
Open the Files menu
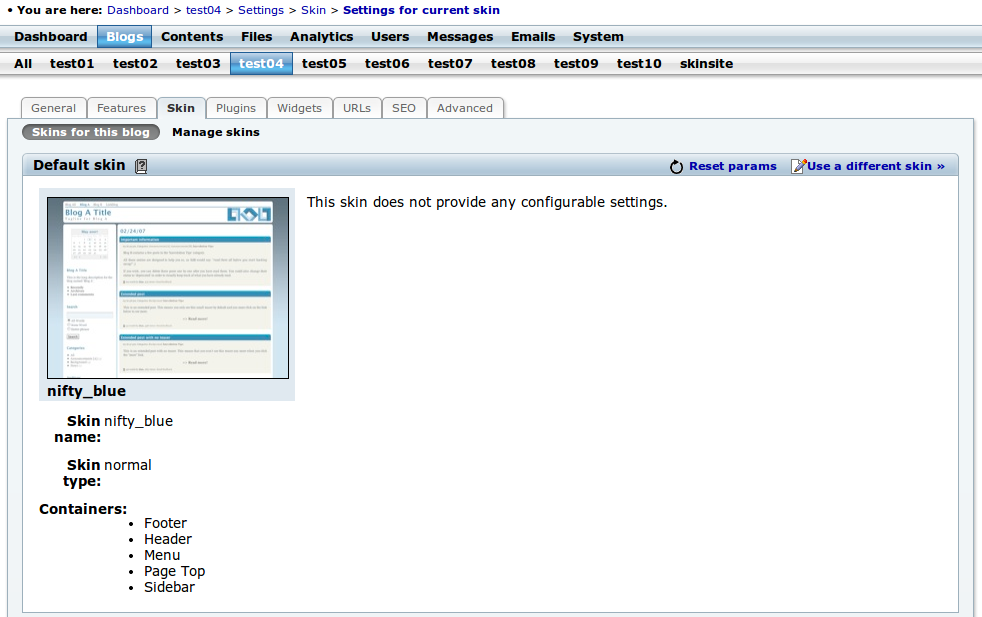pyautogui.click(x=257, y=37)
